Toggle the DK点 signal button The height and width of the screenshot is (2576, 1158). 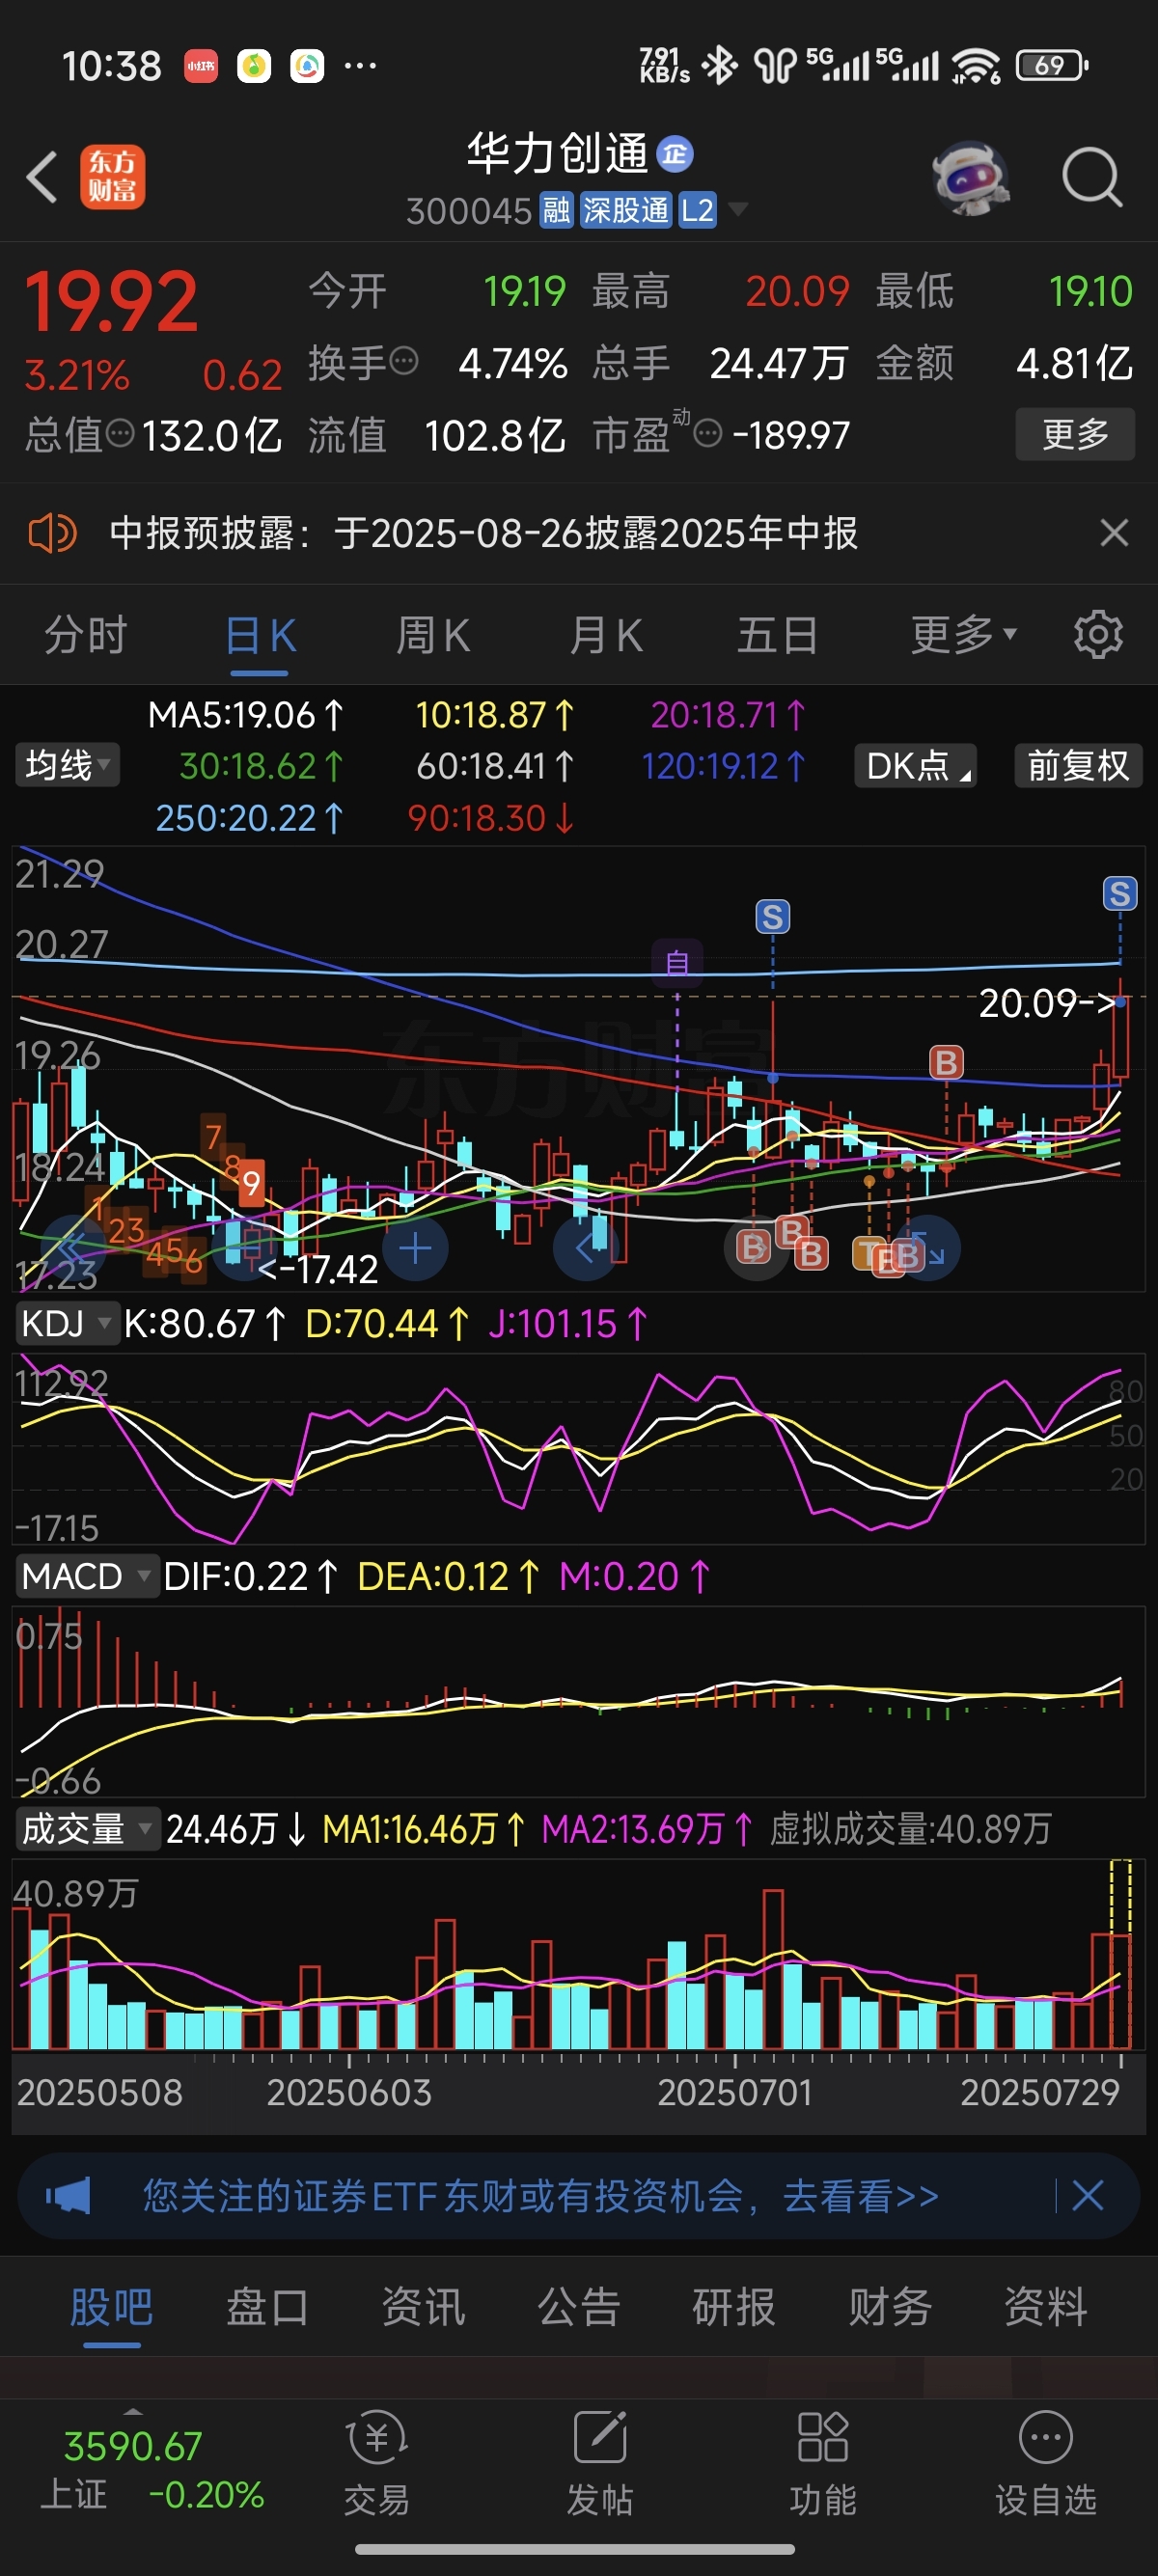tap(915, 766)
